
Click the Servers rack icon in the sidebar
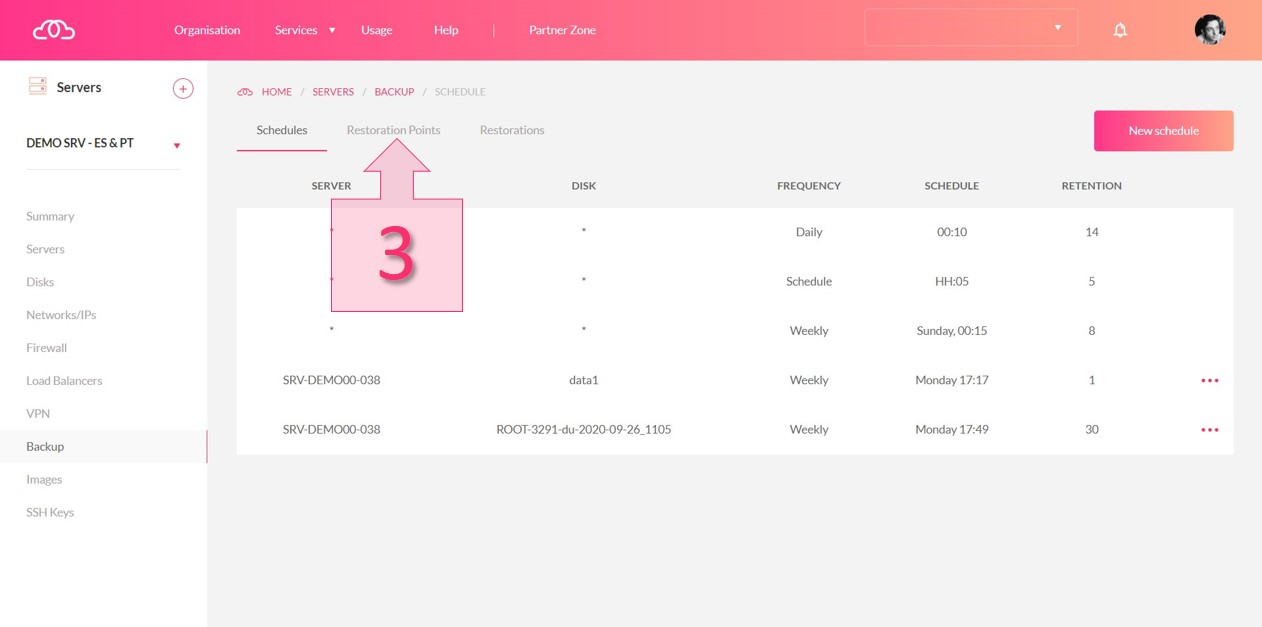pyautogui.click(x=38, y=87)
